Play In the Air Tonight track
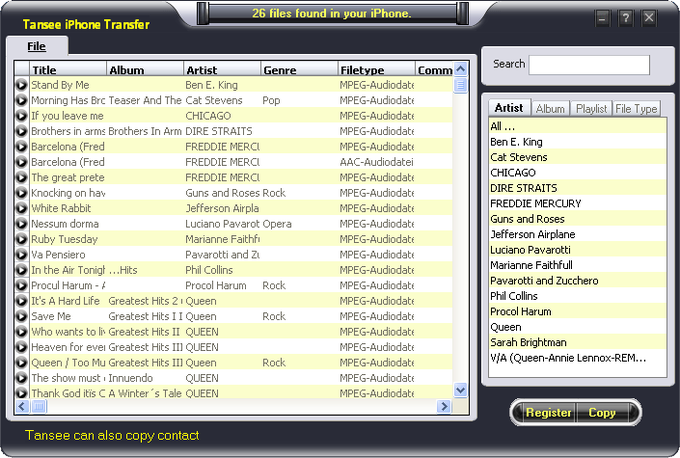Viewport: 680px width, 458px height. 21,270
